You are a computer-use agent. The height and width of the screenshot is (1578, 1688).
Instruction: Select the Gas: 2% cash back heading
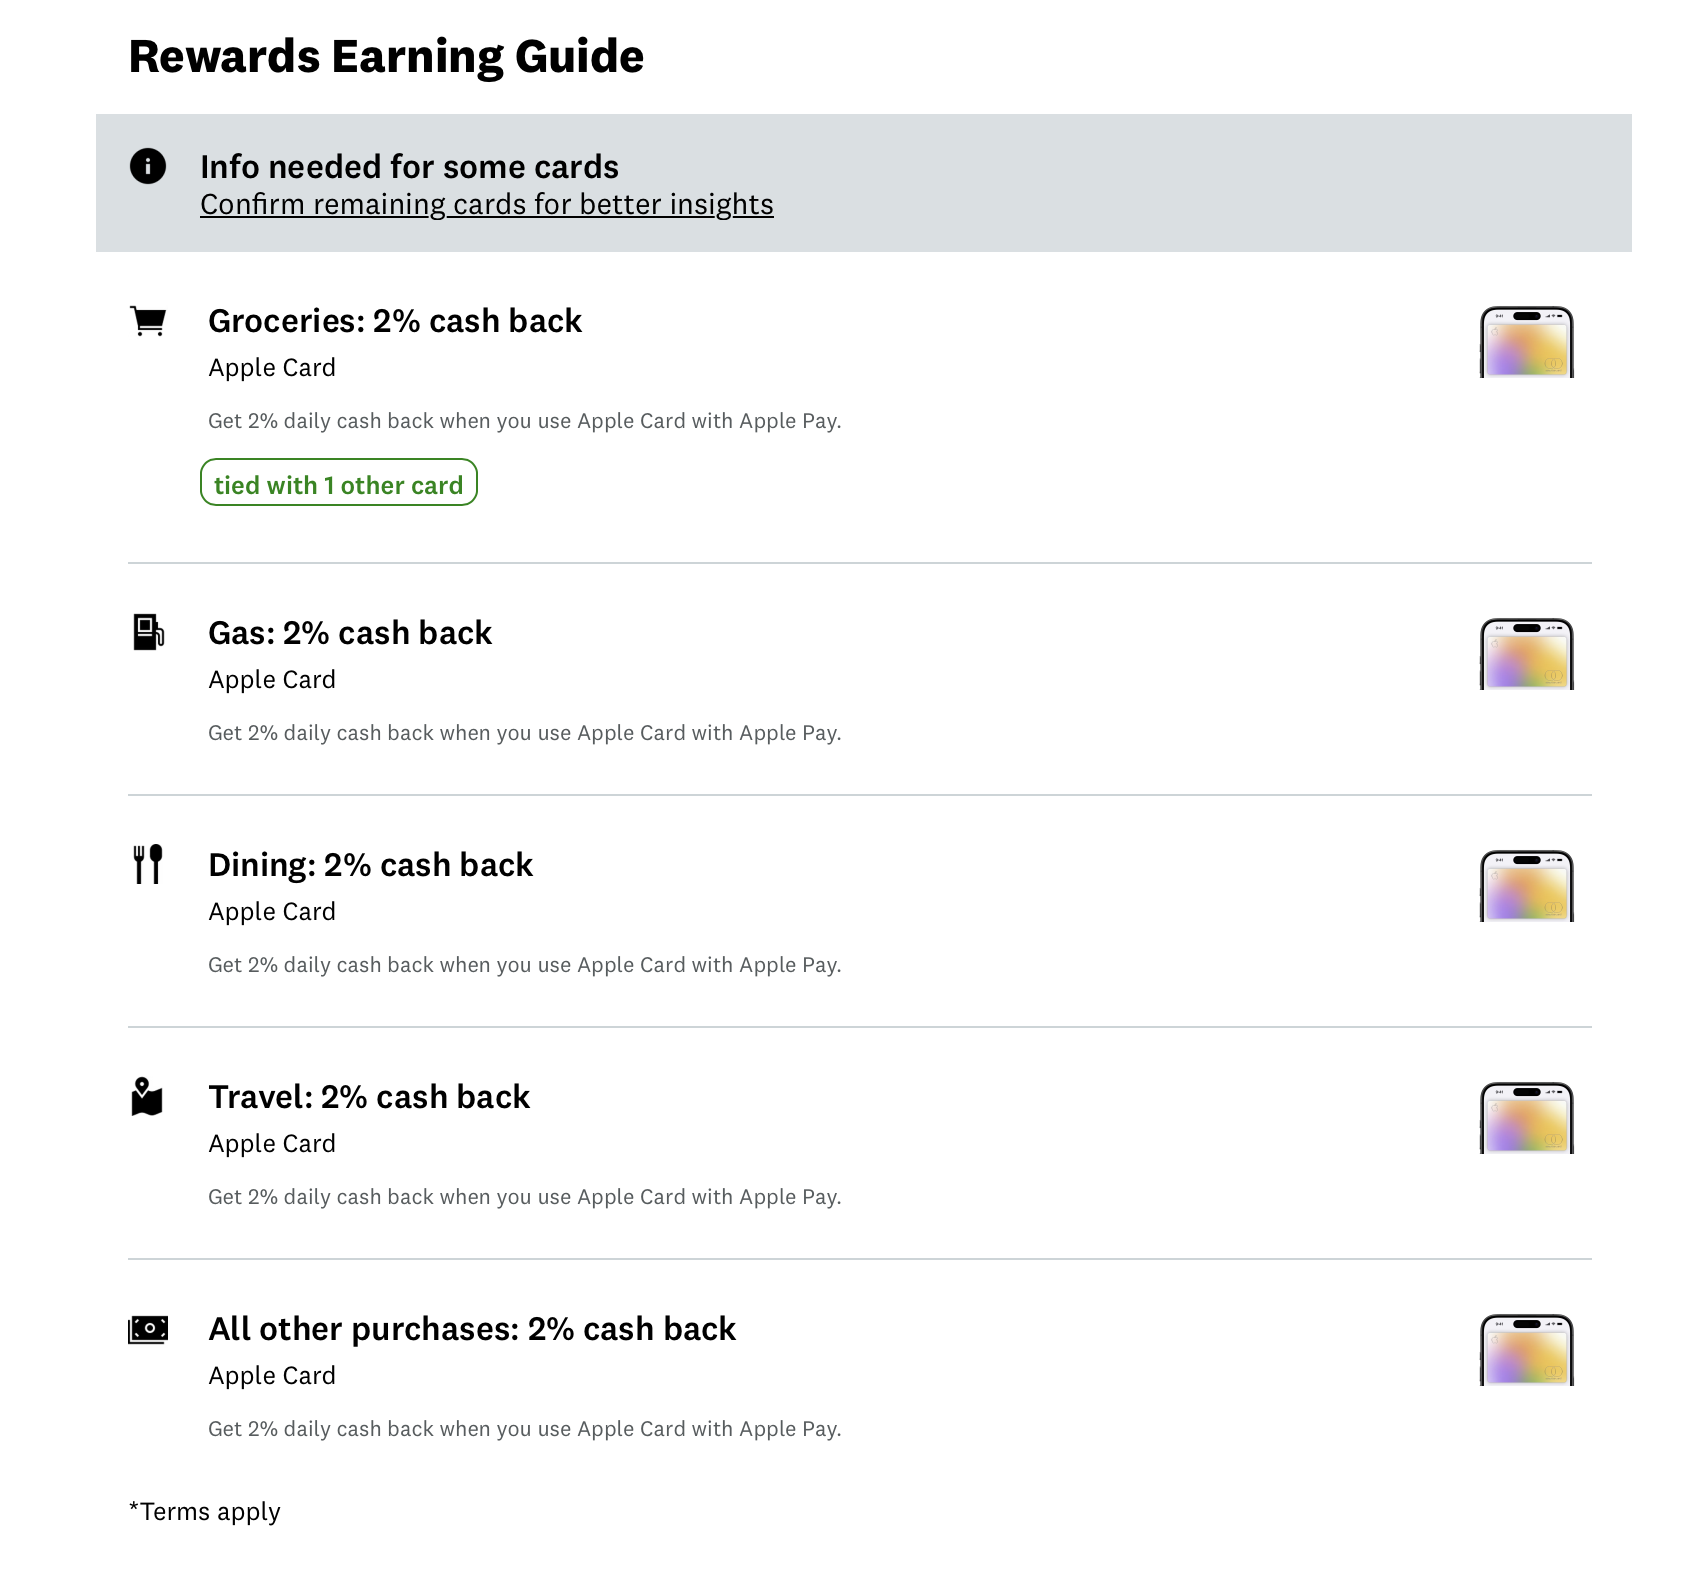(350, 633)
